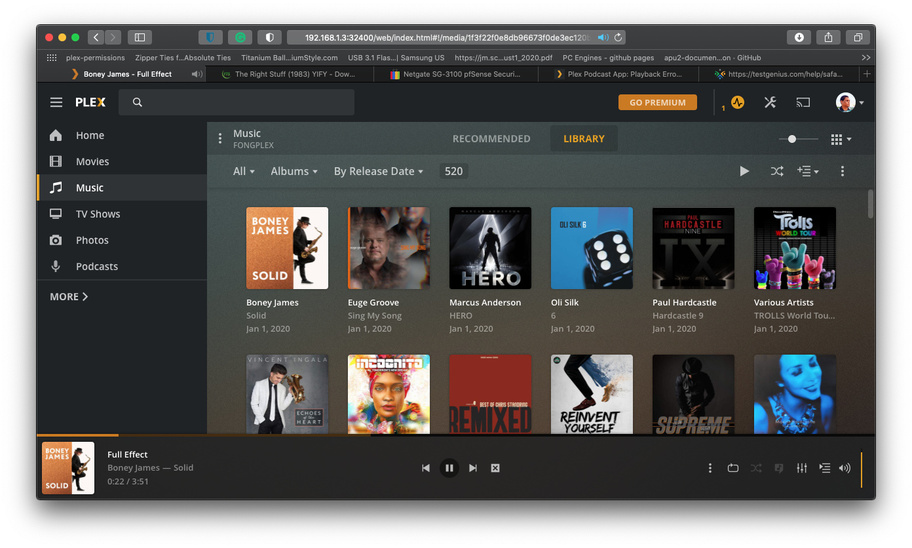Toggle repeat in the player
The image size is (912, 548).
(x=733, y=468)
